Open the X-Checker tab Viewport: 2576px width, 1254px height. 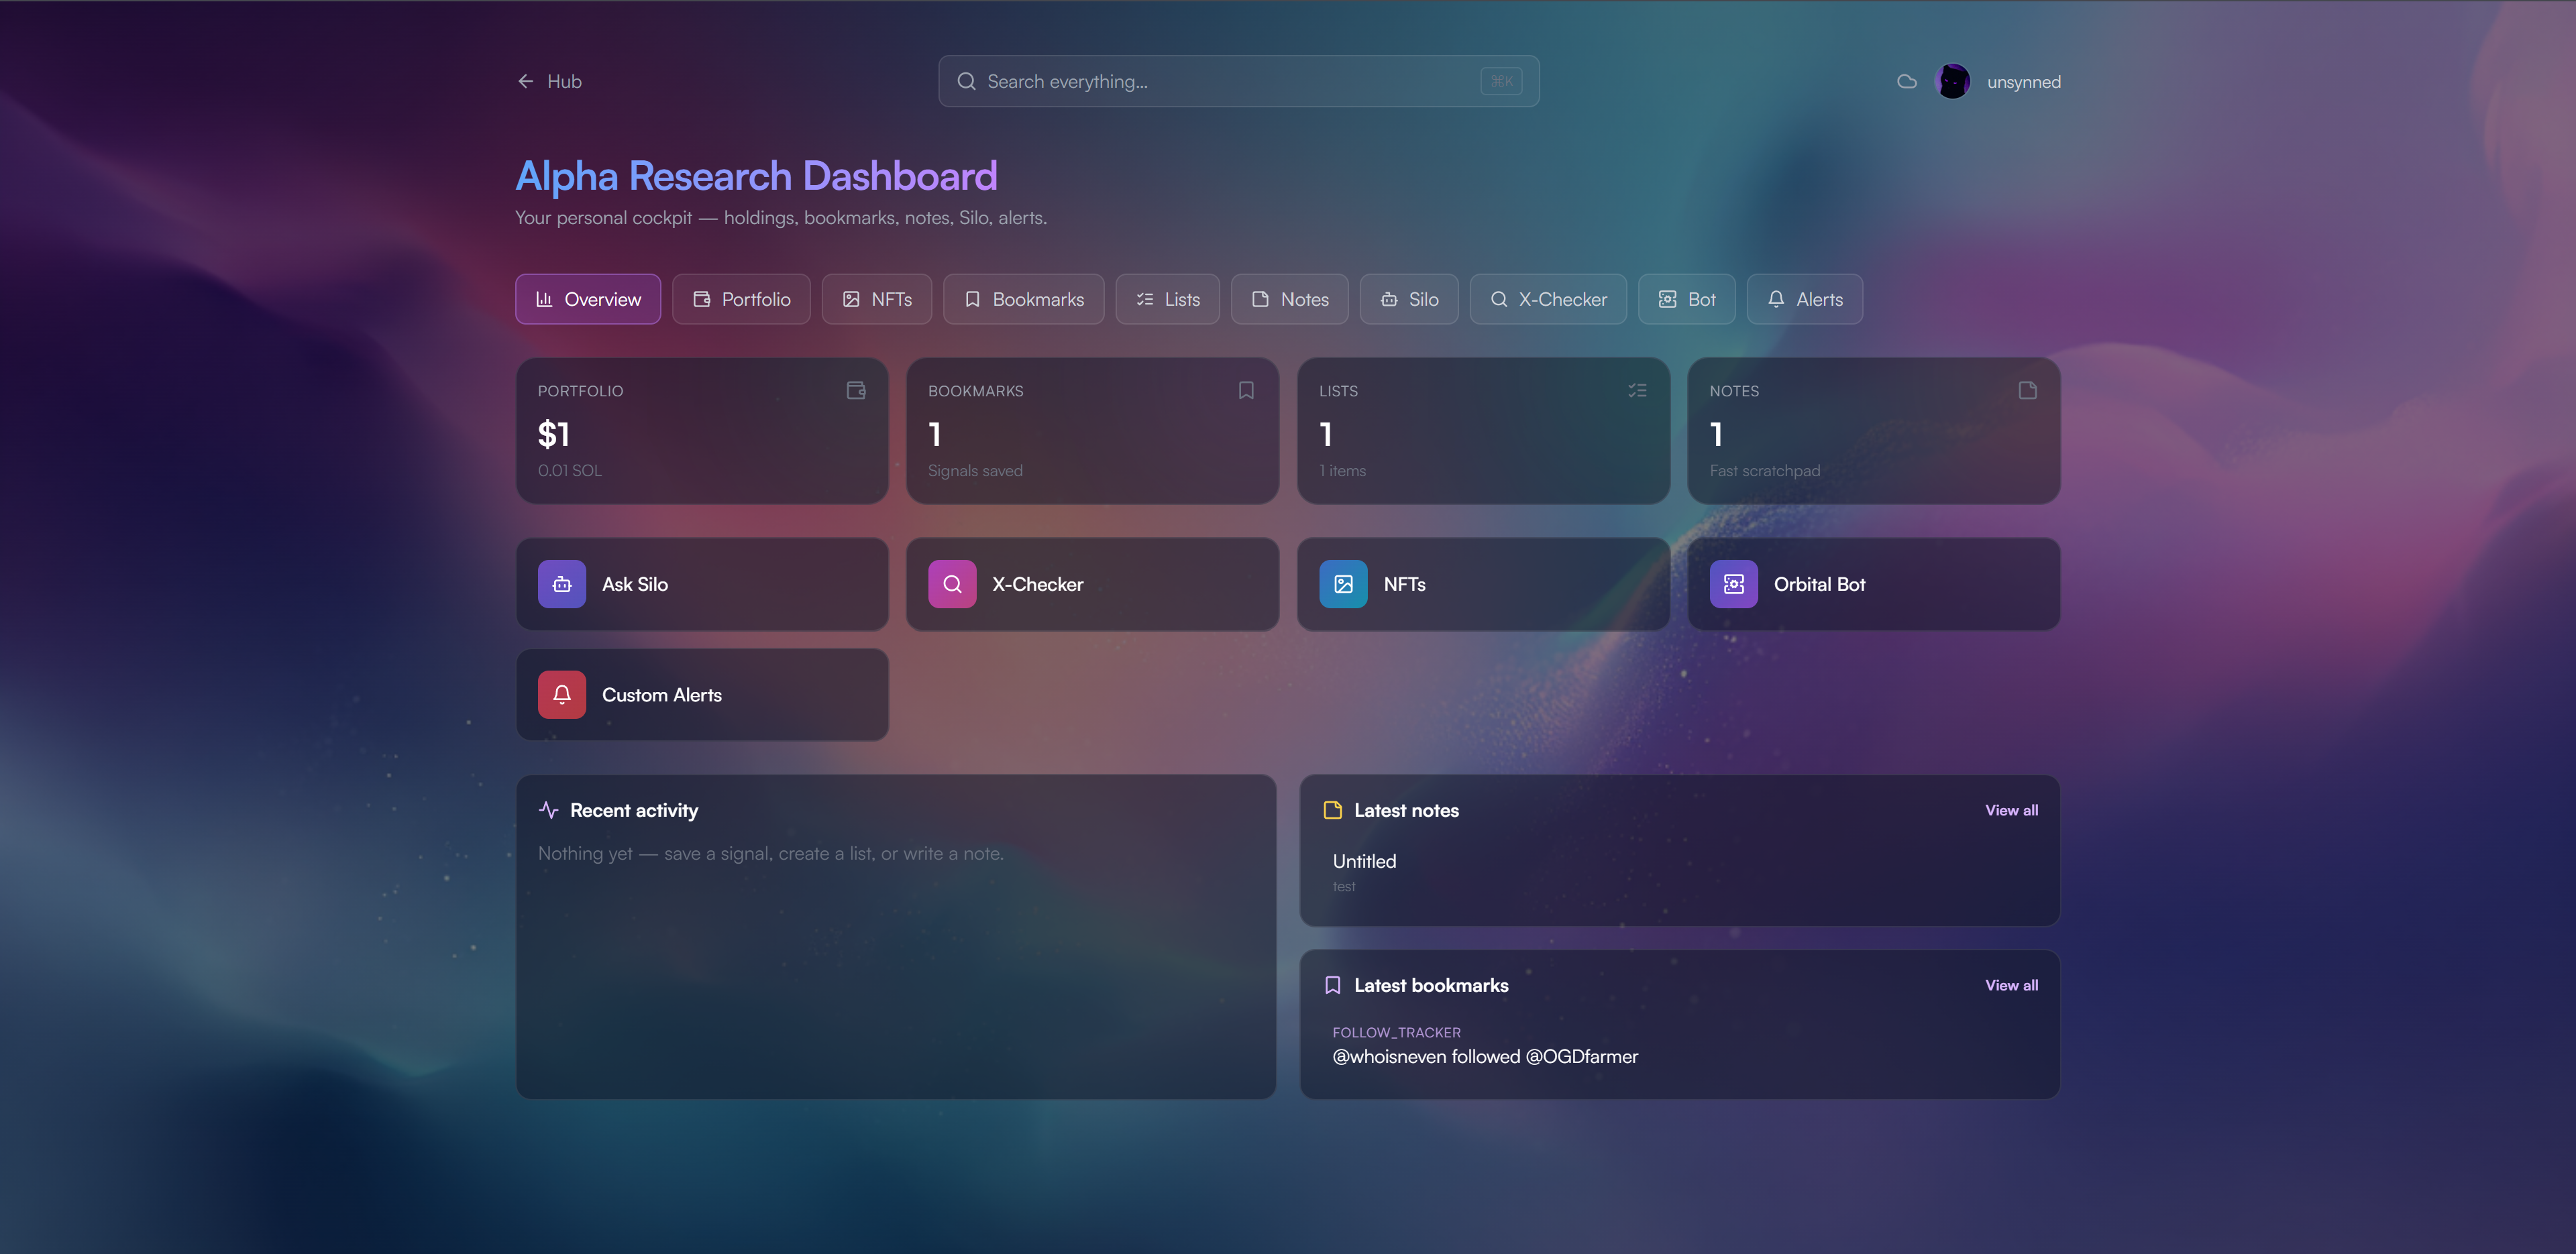(1548, 299)
